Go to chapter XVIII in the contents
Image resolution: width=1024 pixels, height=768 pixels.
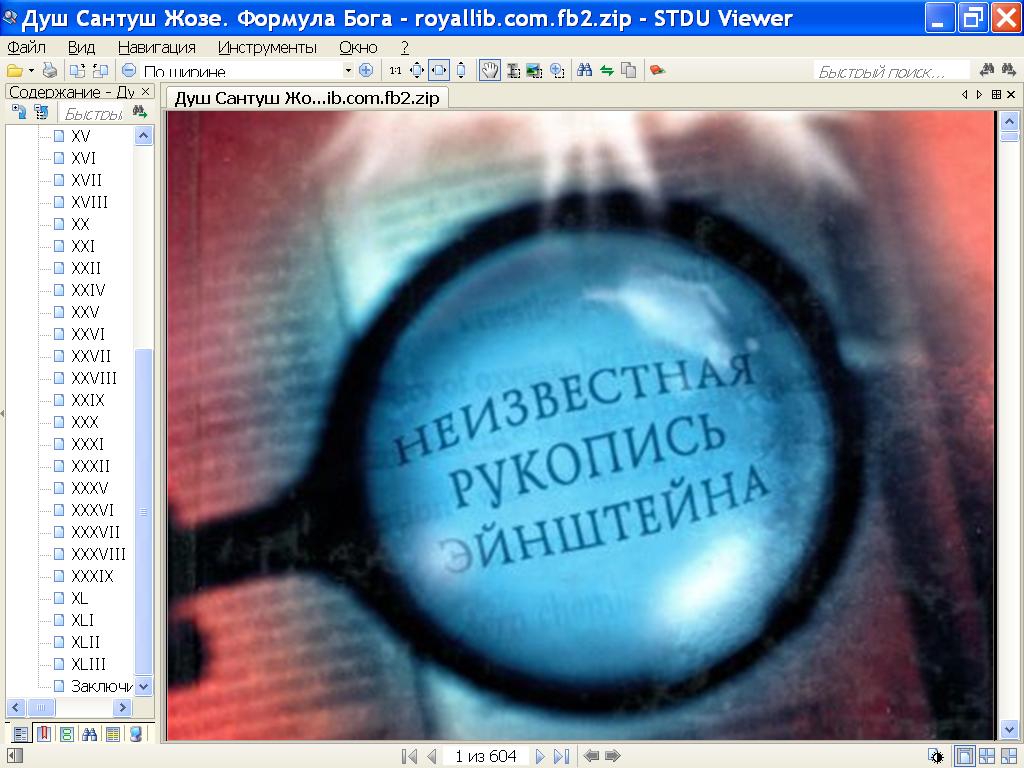click(89, 202)
